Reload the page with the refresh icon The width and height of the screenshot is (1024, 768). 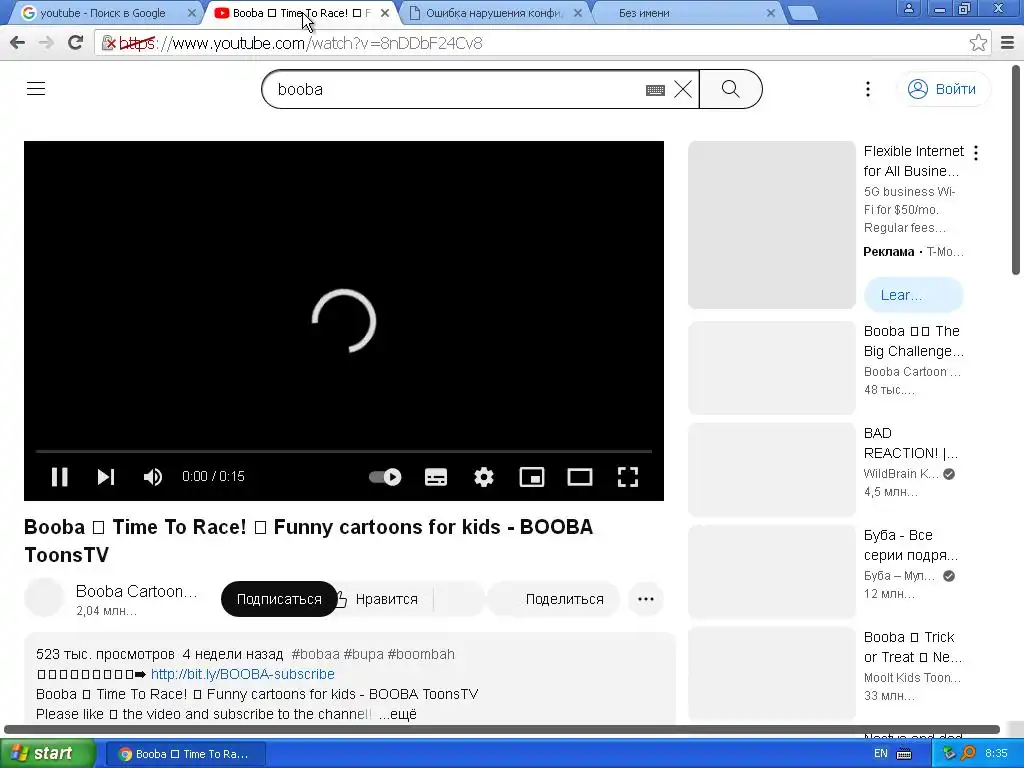[76, 43]
